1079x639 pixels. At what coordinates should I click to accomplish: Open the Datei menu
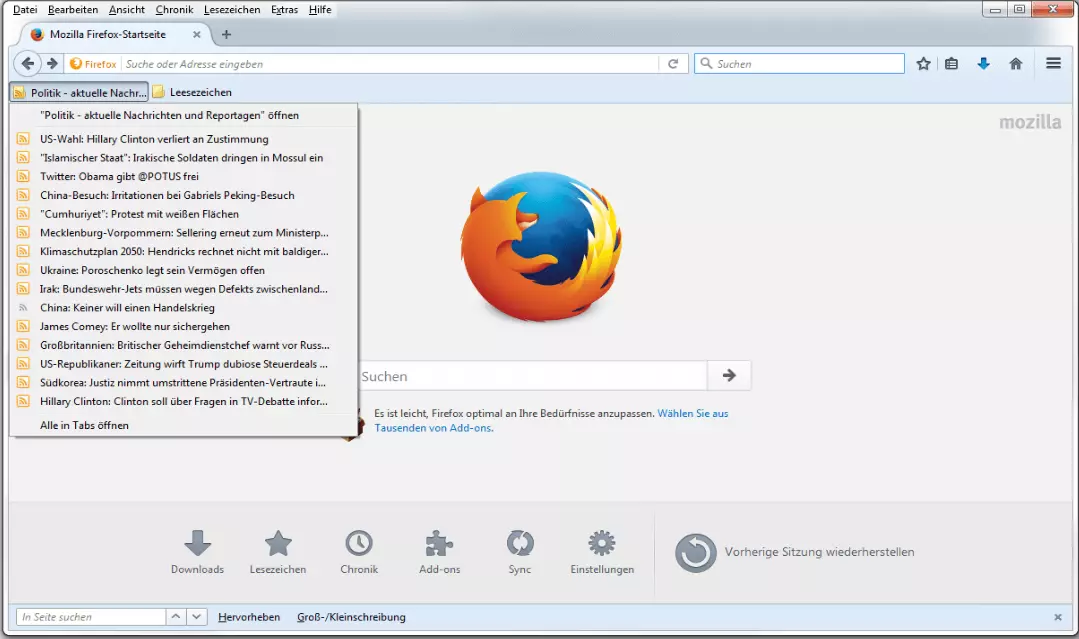(x=25, y=10)
